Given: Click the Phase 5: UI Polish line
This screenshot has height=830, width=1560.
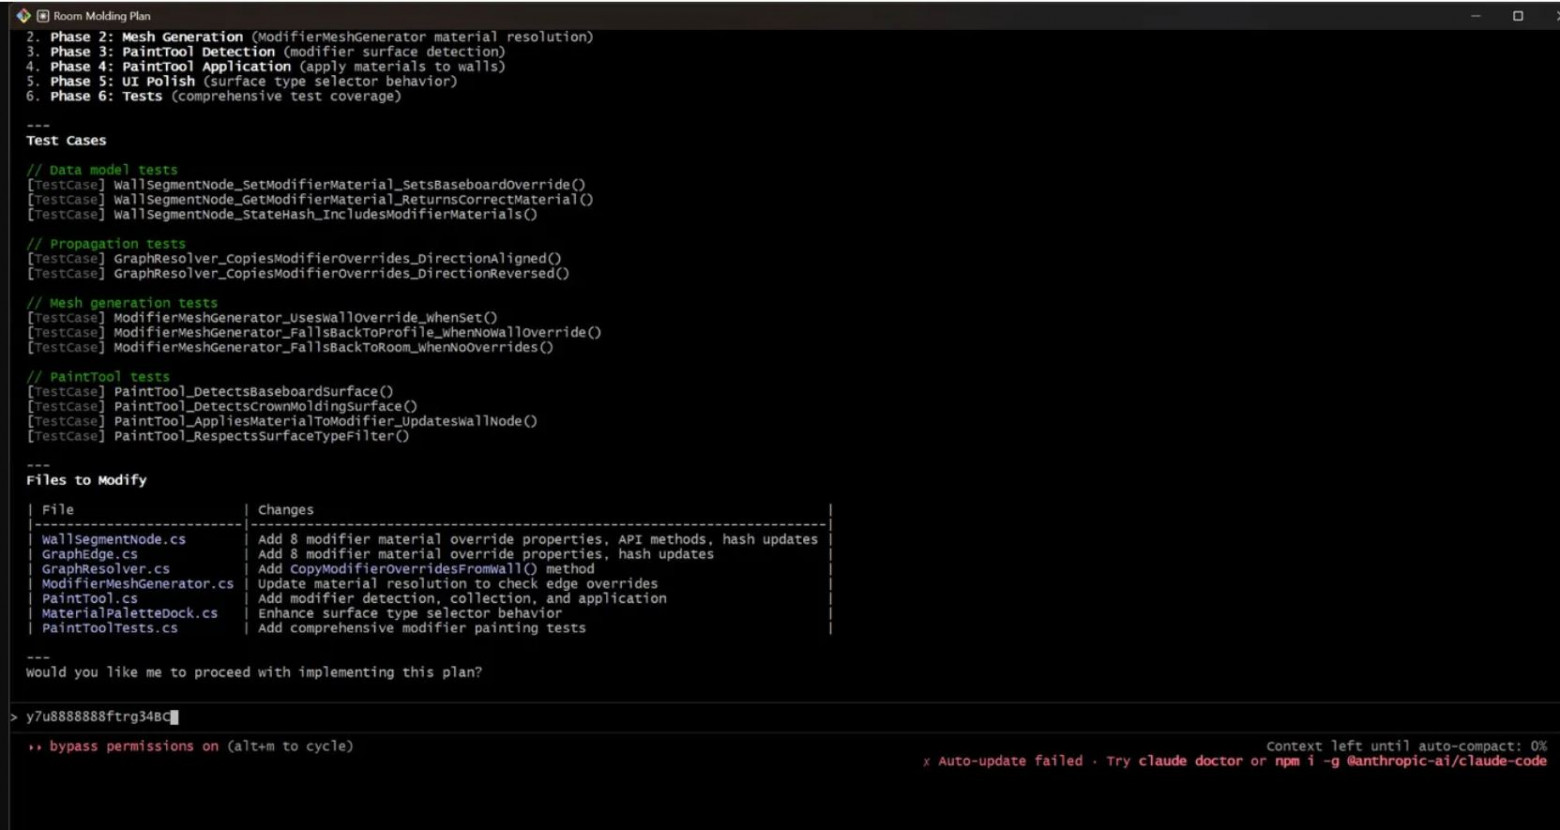Looking at the screenshot, I should pyautogui.click(x=242, y=82).
